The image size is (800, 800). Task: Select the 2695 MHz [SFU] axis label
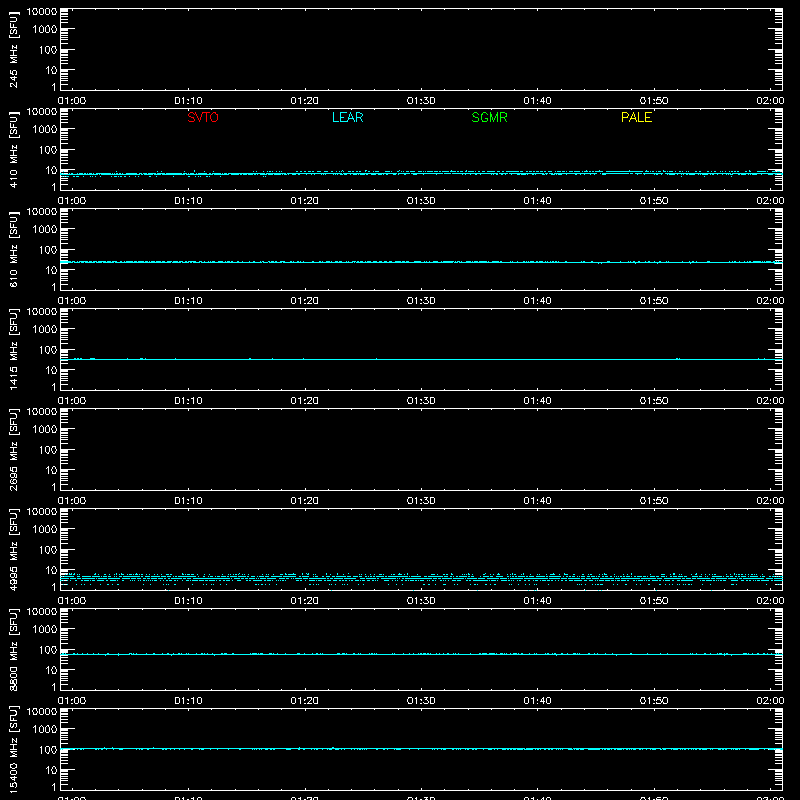[13, 449]
